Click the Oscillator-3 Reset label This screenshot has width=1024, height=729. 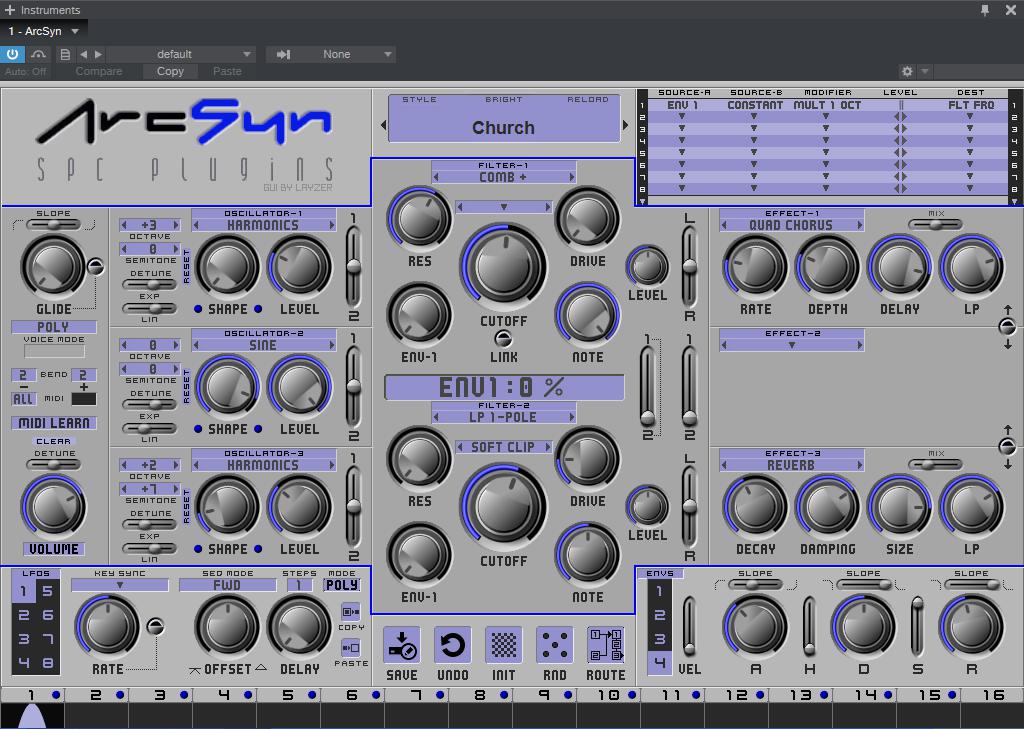pos(186,506)
